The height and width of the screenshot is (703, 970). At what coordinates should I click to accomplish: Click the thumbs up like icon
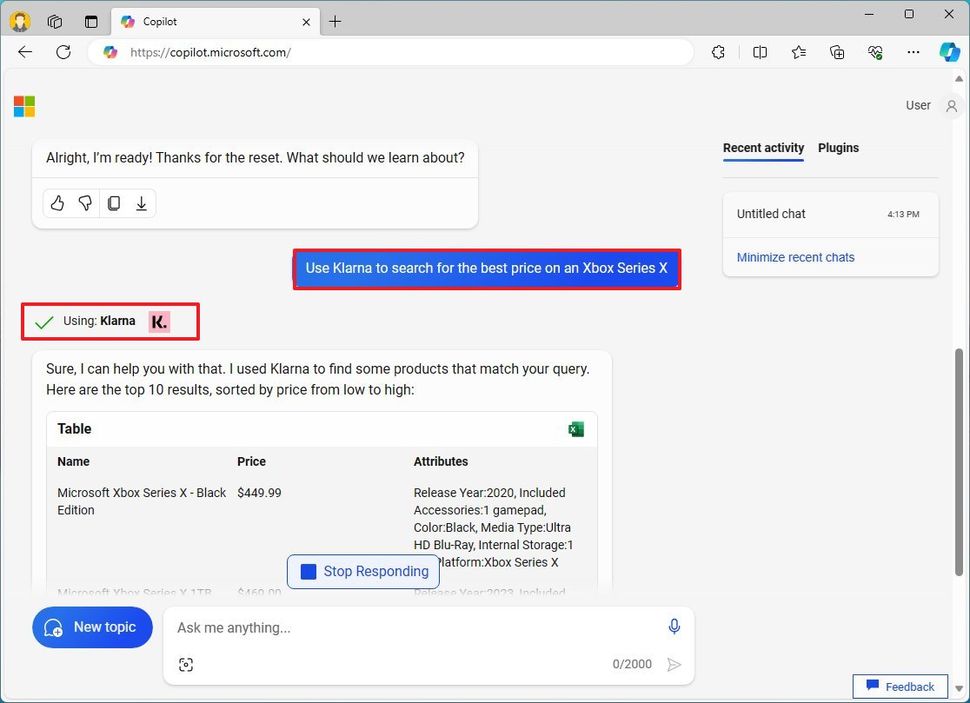click(58, 203)
